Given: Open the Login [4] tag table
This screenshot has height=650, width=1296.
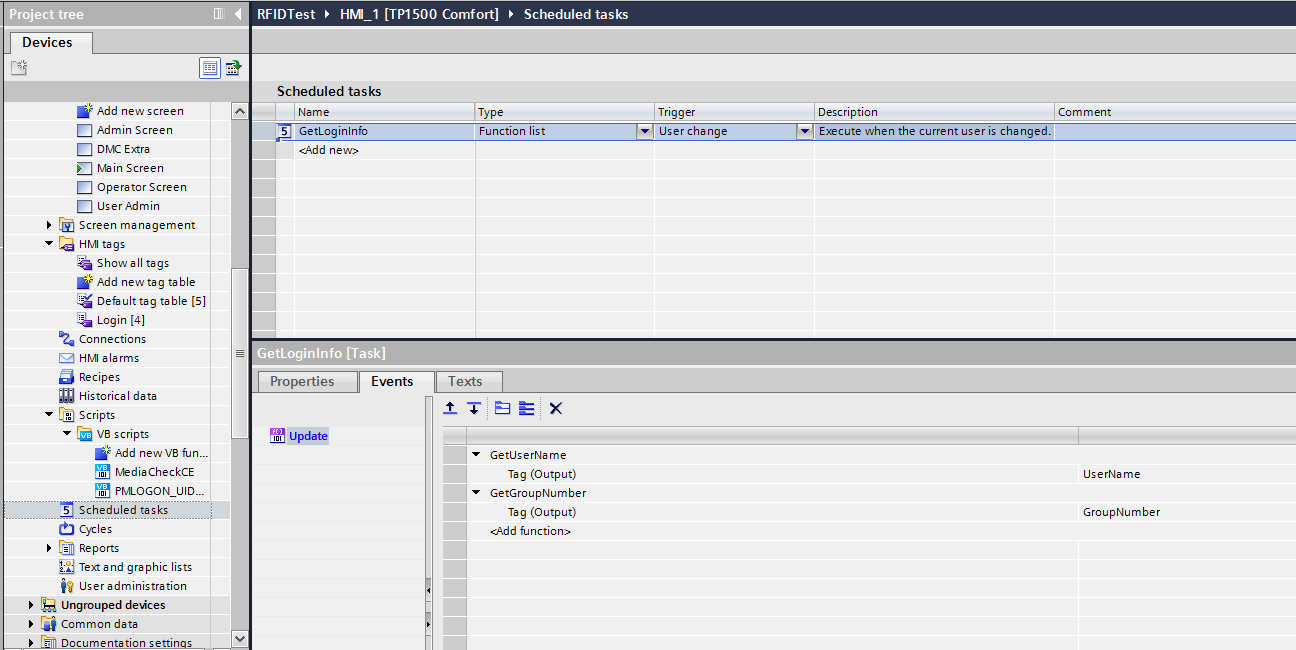Looking at the screenshot, I should tap(120, 320).
